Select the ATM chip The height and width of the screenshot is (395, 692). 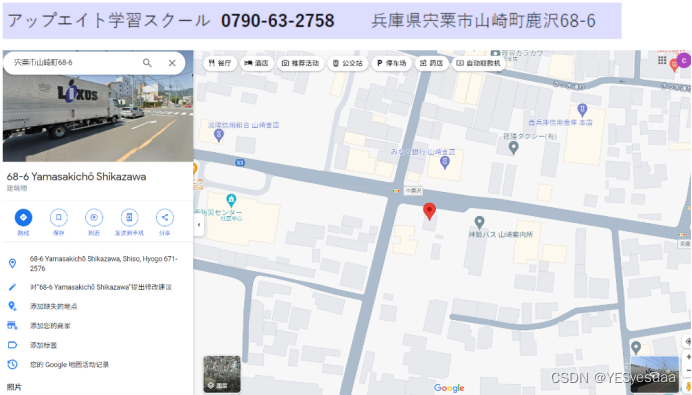pyautogui.click(x=478, y=63)
